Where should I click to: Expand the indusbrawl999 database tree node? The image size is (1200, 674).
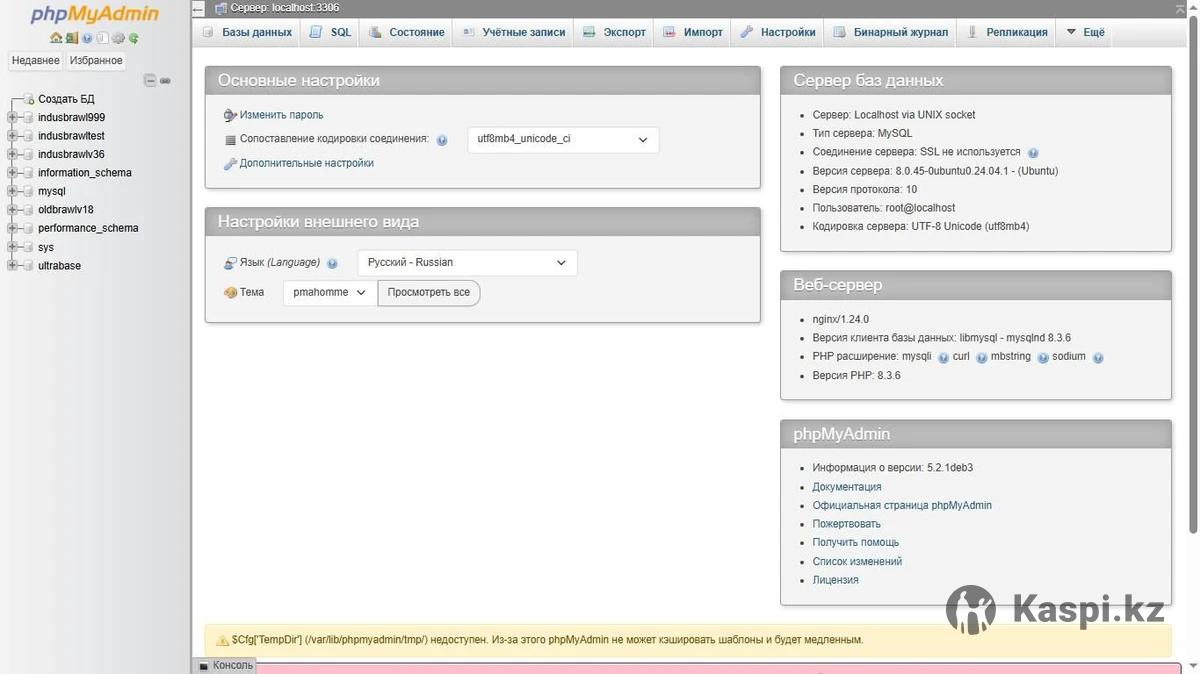(x=13, y=117)
